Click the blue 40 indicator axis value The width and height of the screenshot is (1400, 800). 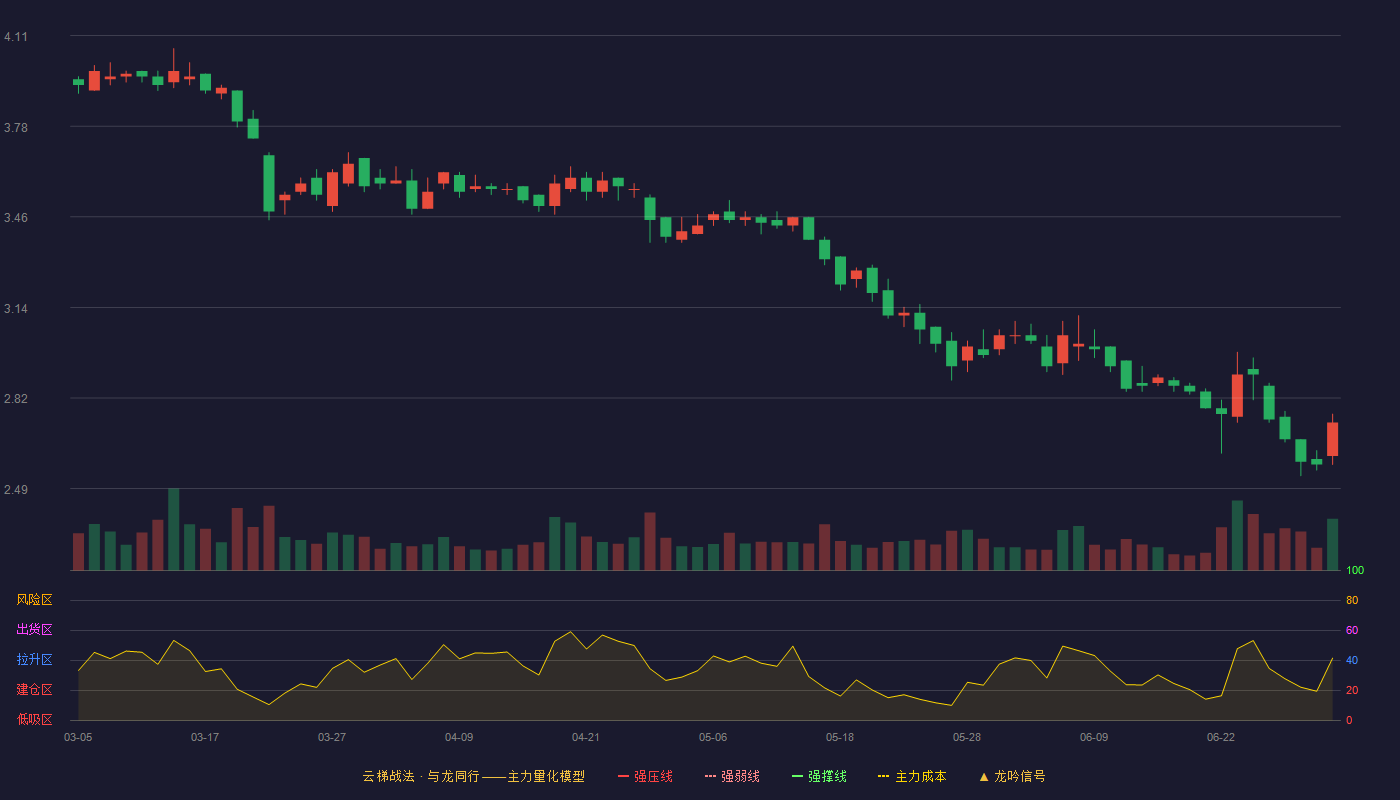[1352, 660]
